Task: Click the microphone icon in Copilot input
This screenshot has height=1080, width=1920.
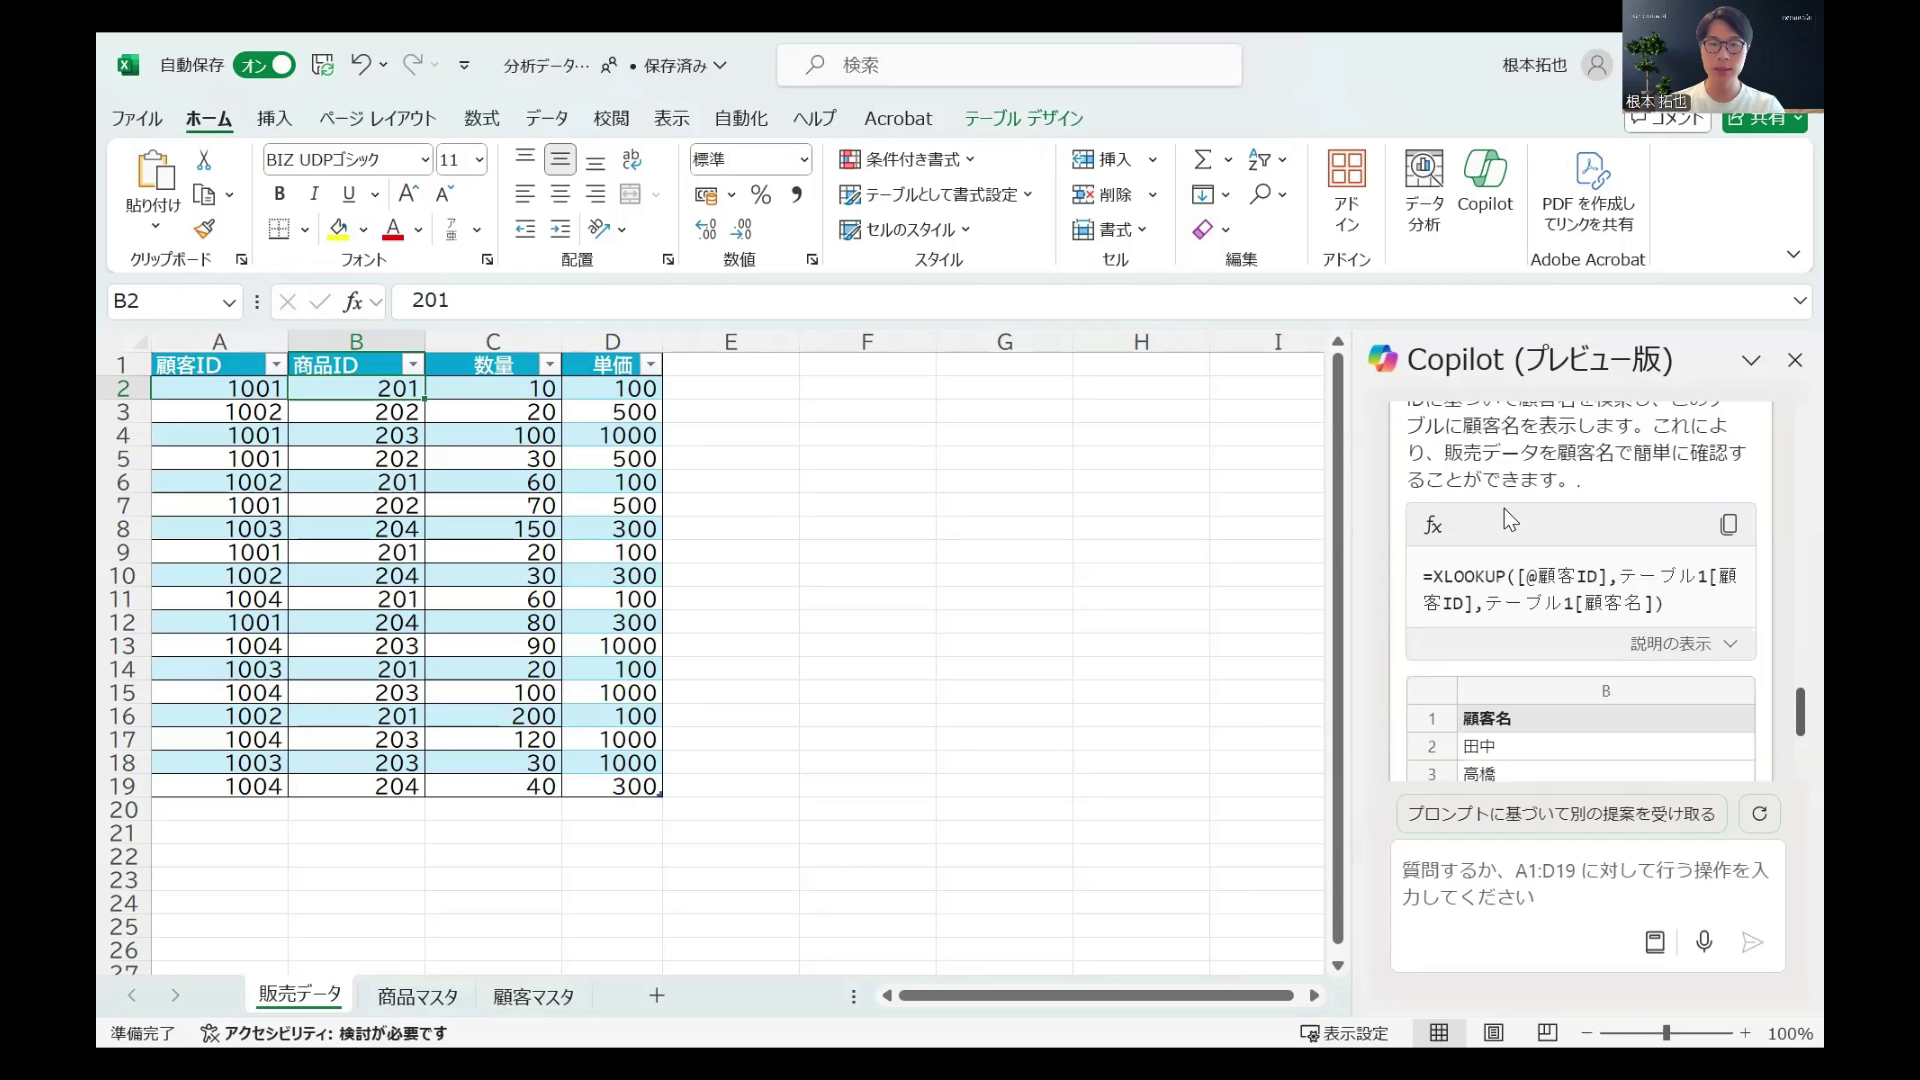Action: coord(1703,941)
